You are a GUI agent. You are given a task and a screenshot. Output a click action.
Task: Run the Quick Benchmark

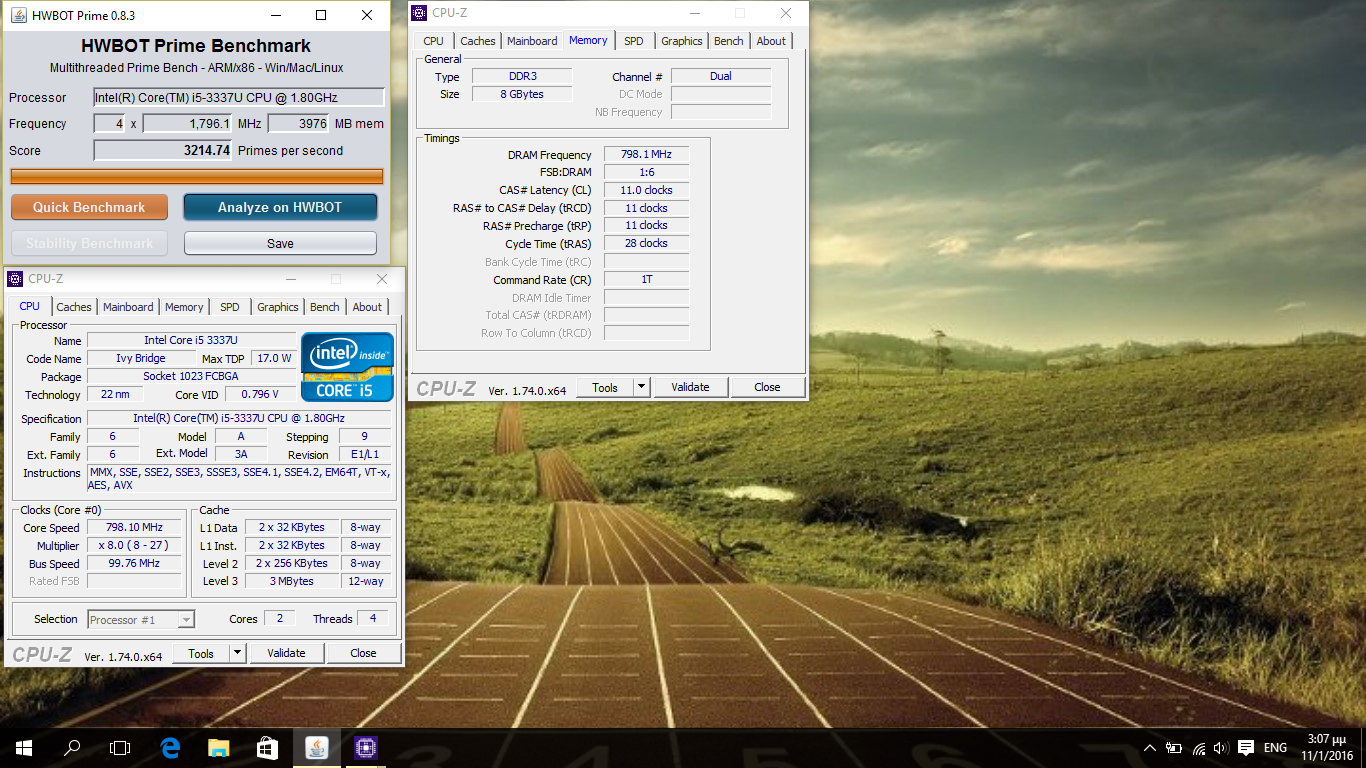pyautogui.click(x=89, y=207)
